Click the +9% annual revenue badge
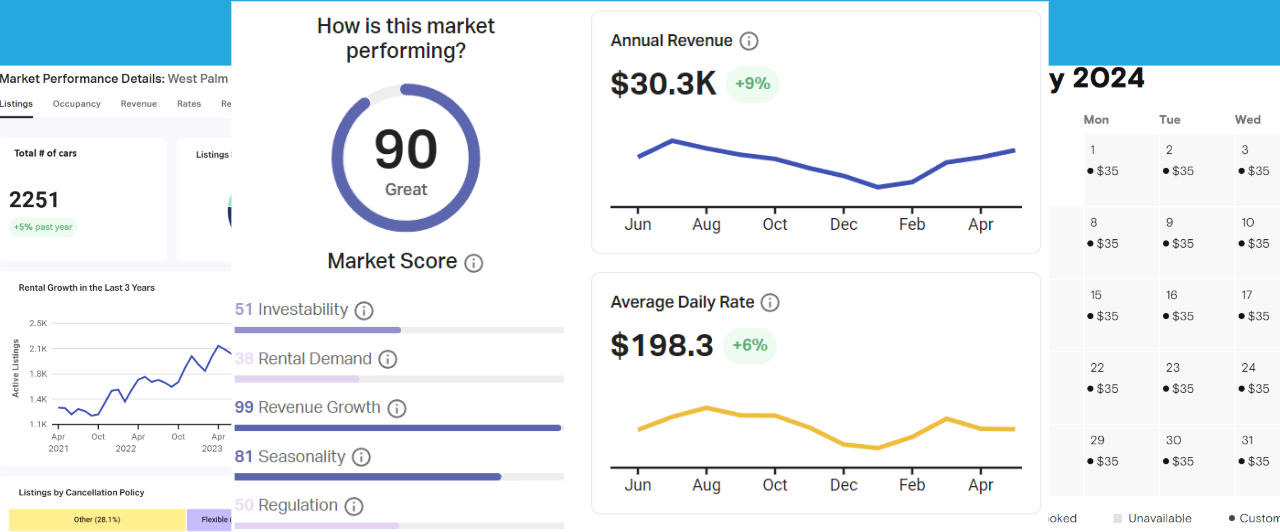The image size is (1280, 532). (752, 84)
